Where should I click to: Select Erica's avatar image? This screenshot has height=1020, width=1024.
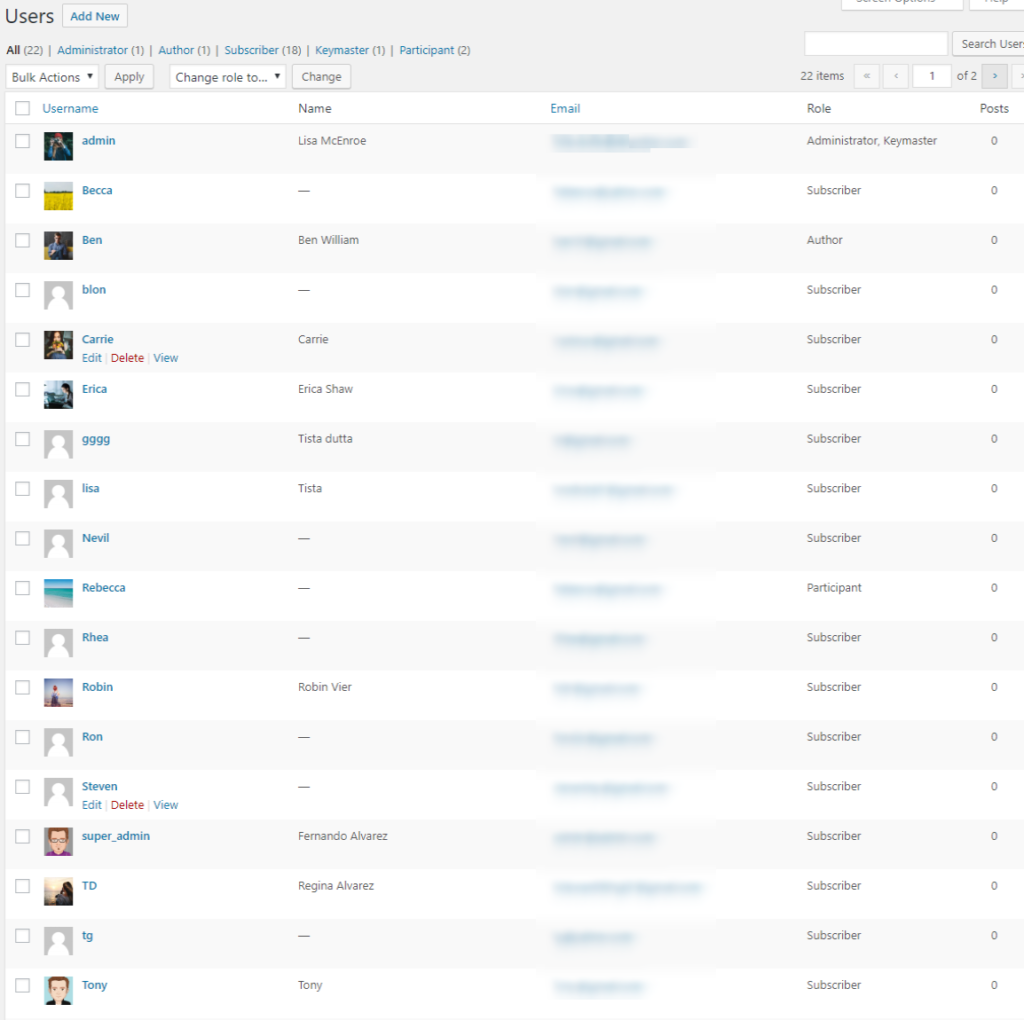click(x=57, y=396)
